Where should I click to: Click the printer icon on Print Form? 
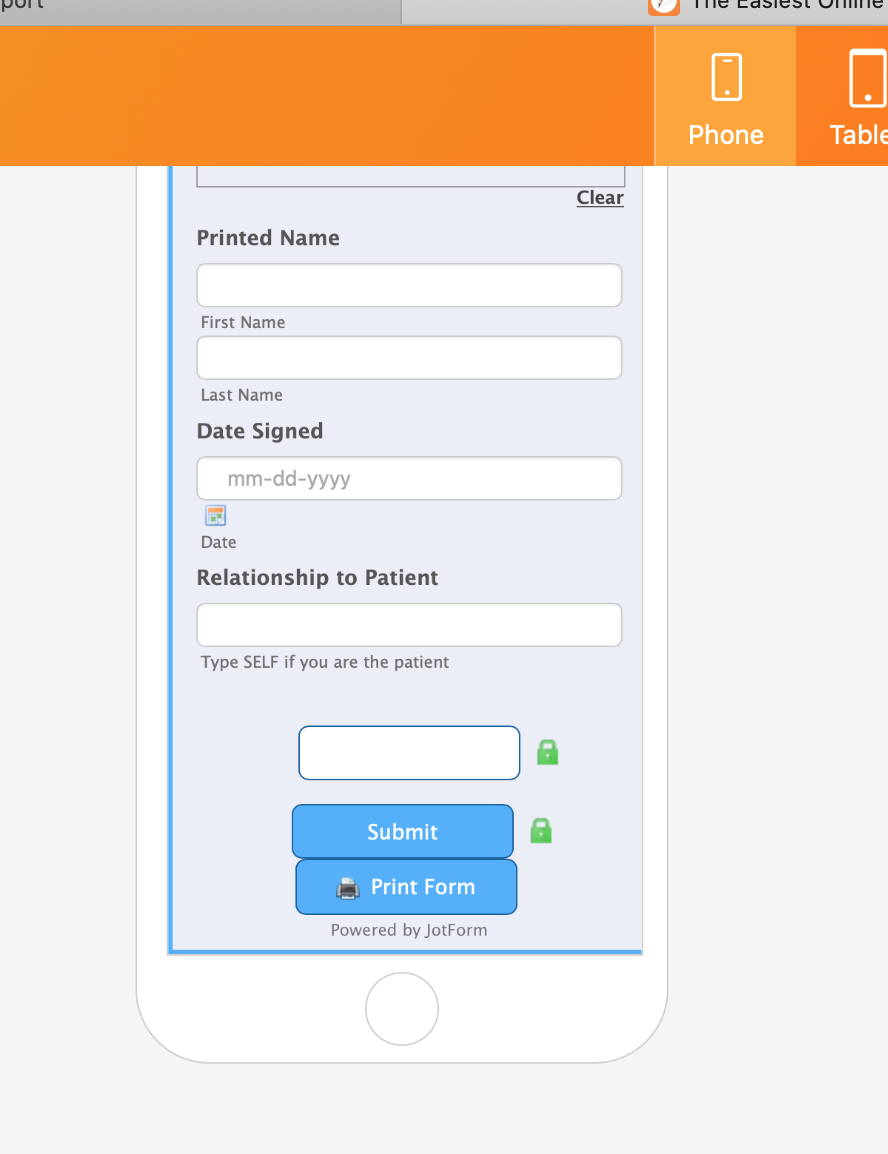(347, 887)
